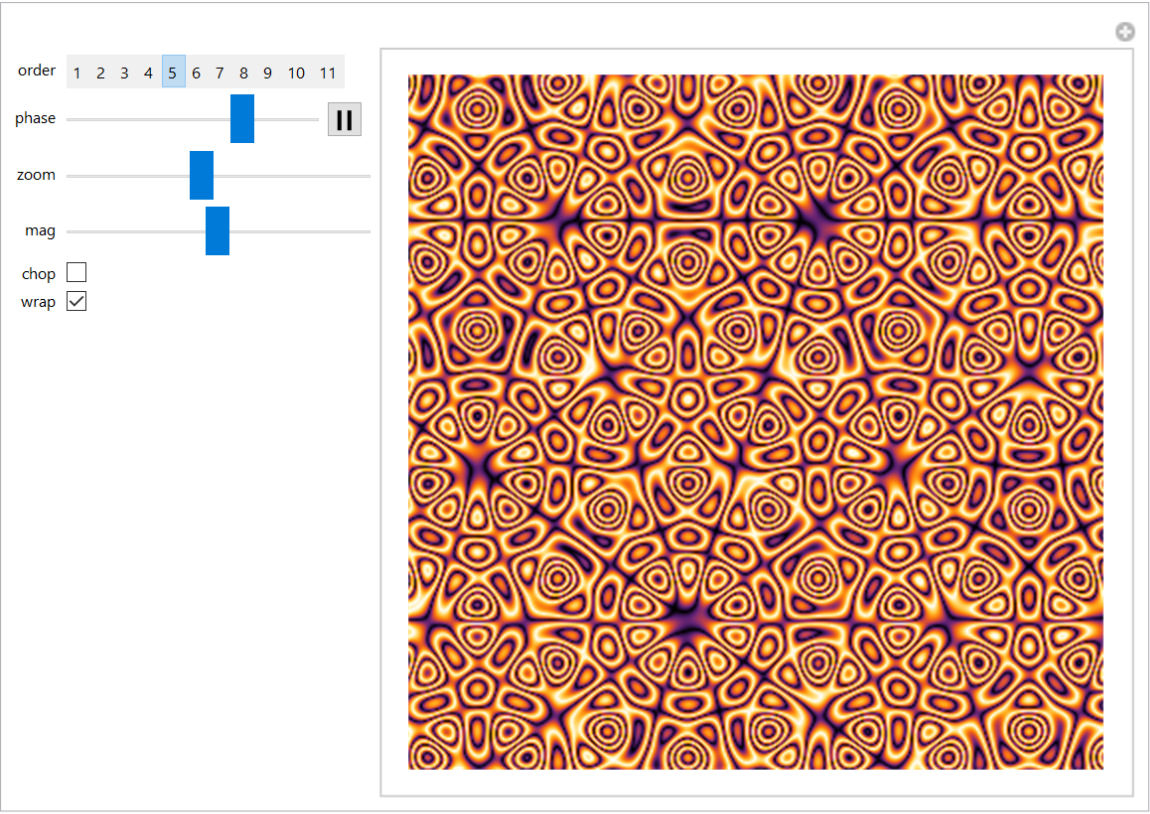Click the right end of mag slider track
The image size is (1150, 814).
366,231
